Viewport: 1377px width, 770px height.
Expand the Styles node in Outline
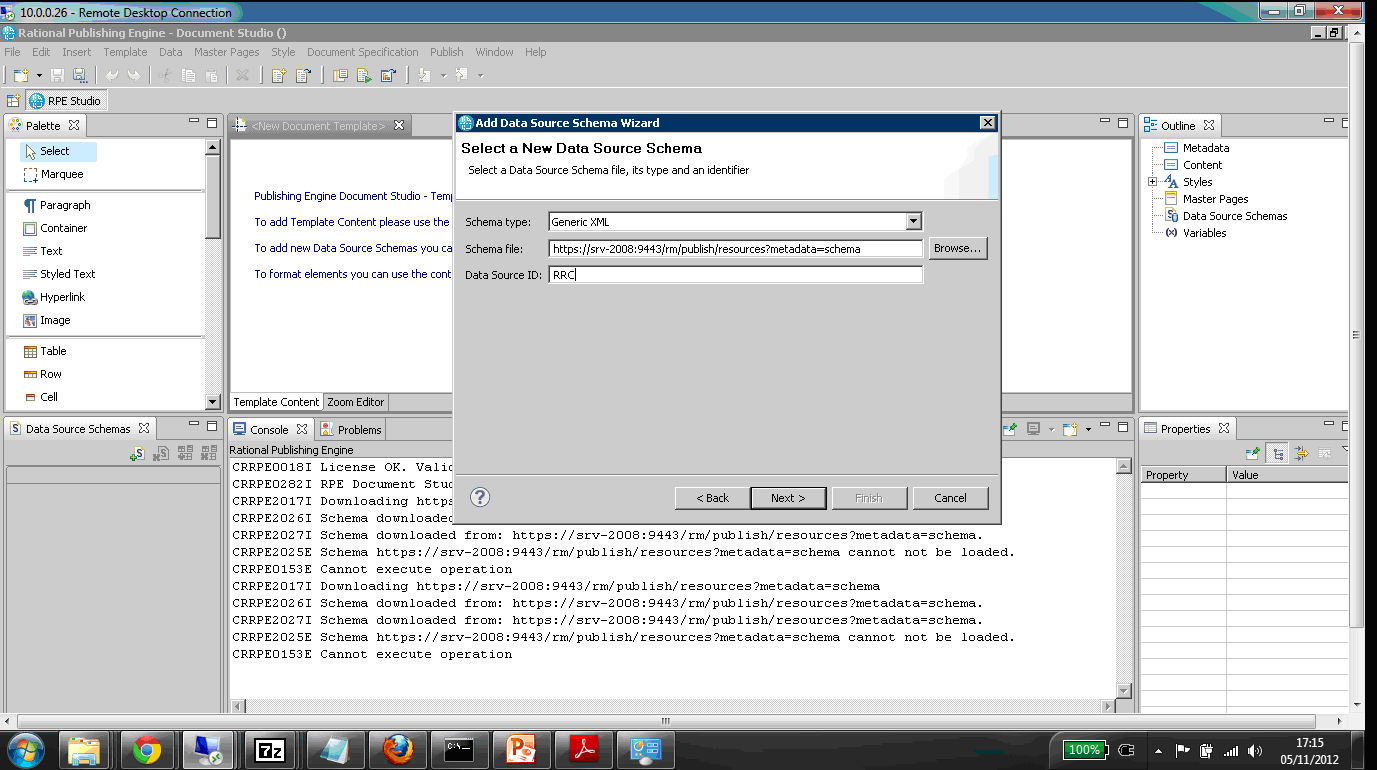coord(1153,182)
